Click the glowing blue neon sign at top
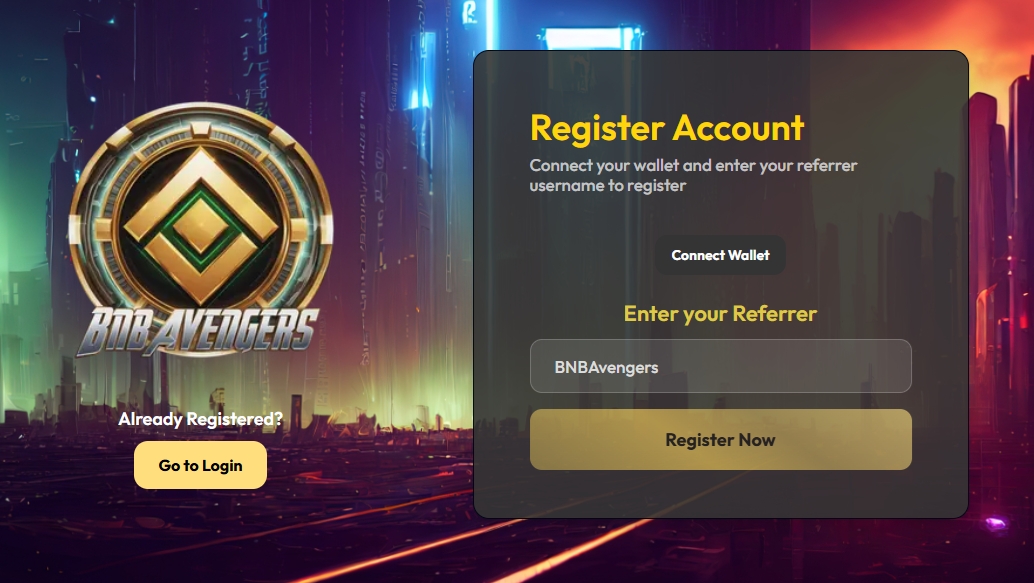The image size is (1034, 583). click(591, 37)
